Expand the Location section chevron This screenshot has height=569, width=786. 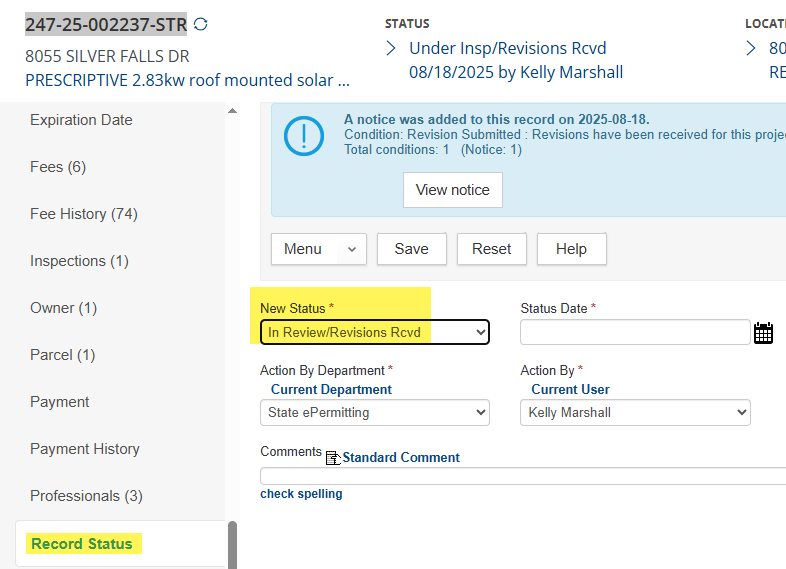[751, 48]
